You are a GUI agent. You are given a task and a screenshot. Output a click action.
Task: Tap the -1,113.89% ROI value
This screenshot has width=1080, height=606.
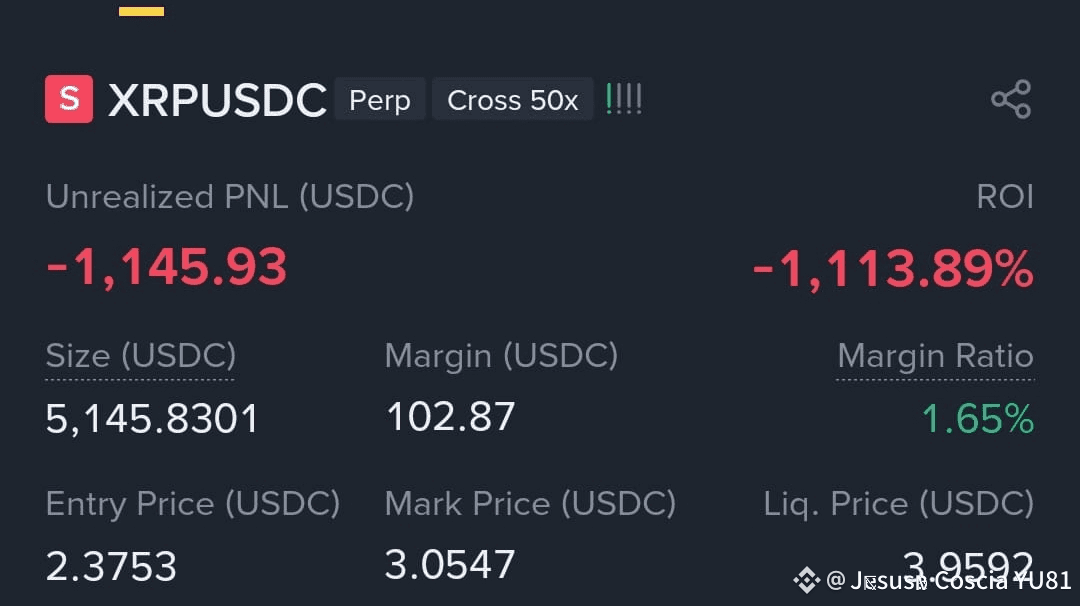pos(892,269)
